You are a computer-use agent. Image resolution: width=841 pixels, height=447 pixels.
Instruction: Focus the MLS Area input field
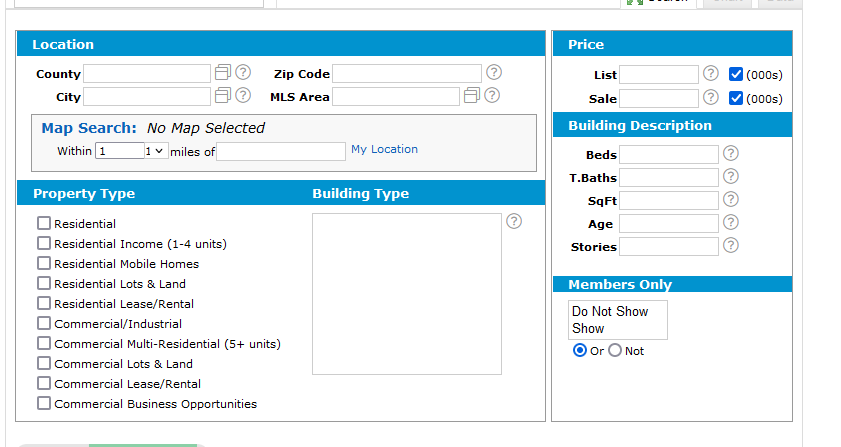(x=396, y=97)
